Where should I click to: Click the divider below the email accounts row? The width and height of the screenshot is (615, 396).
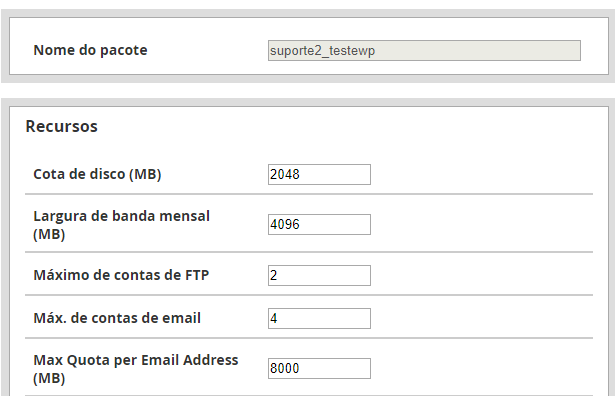tap(309, 338)
